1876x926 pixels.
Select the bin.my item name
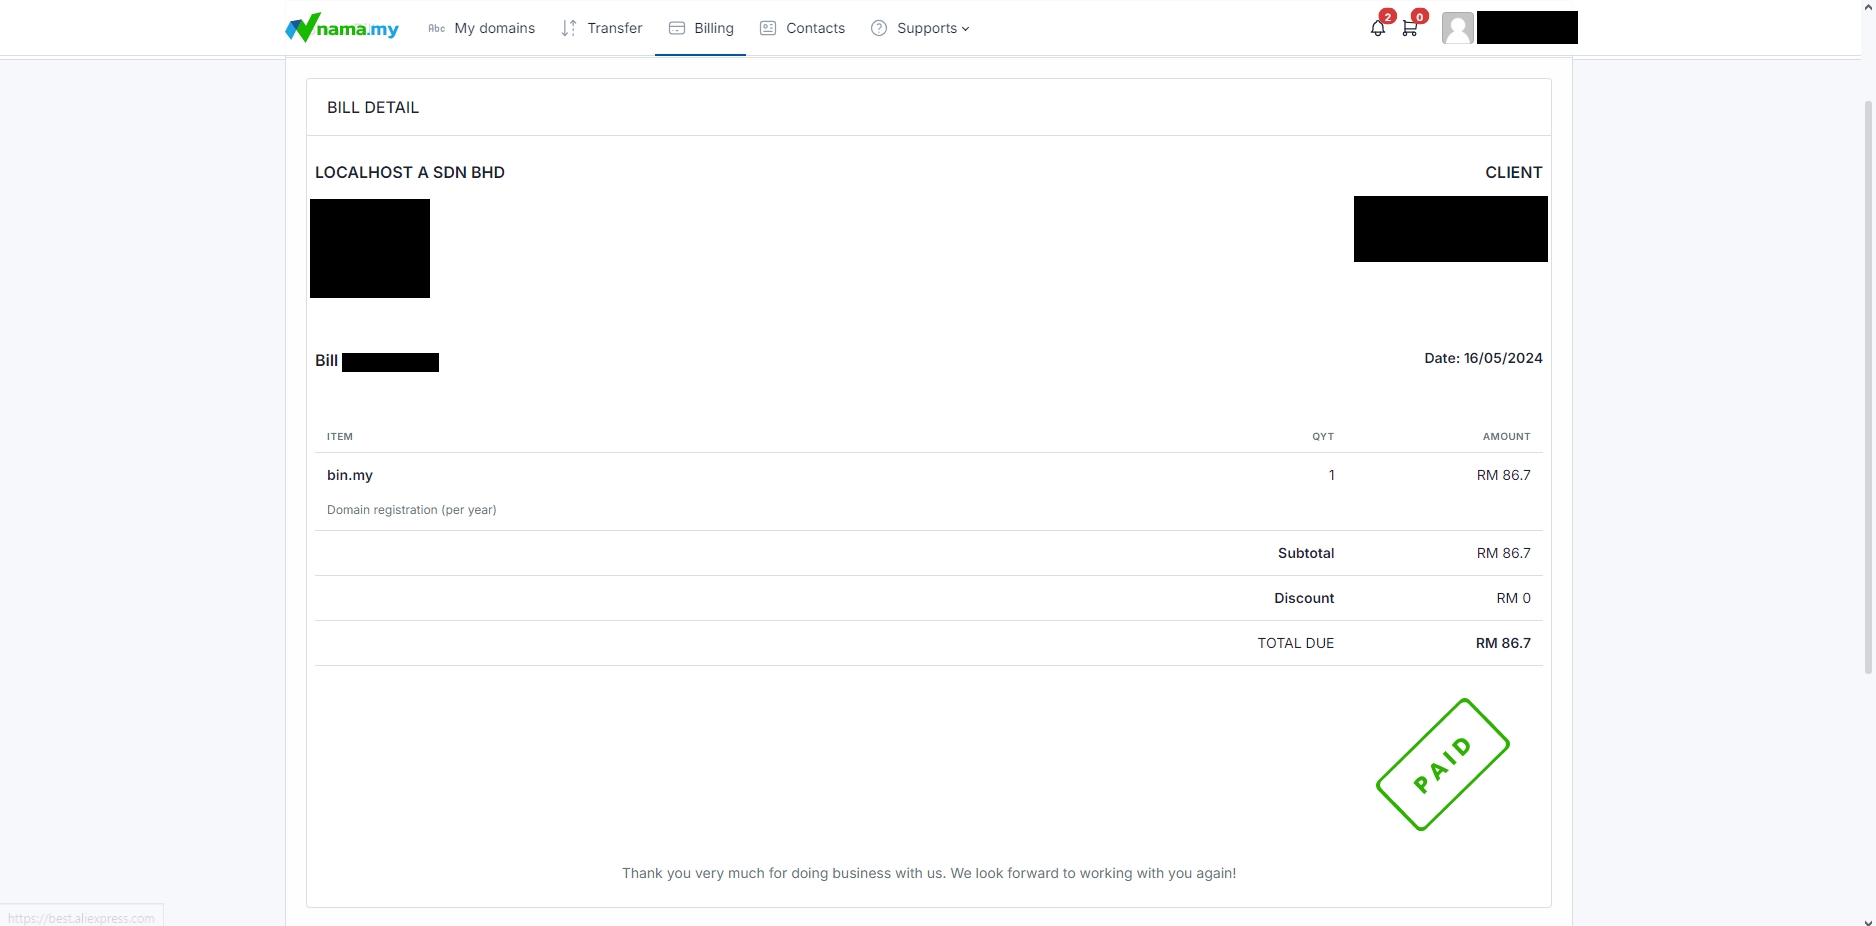click(x=350, y=475)
